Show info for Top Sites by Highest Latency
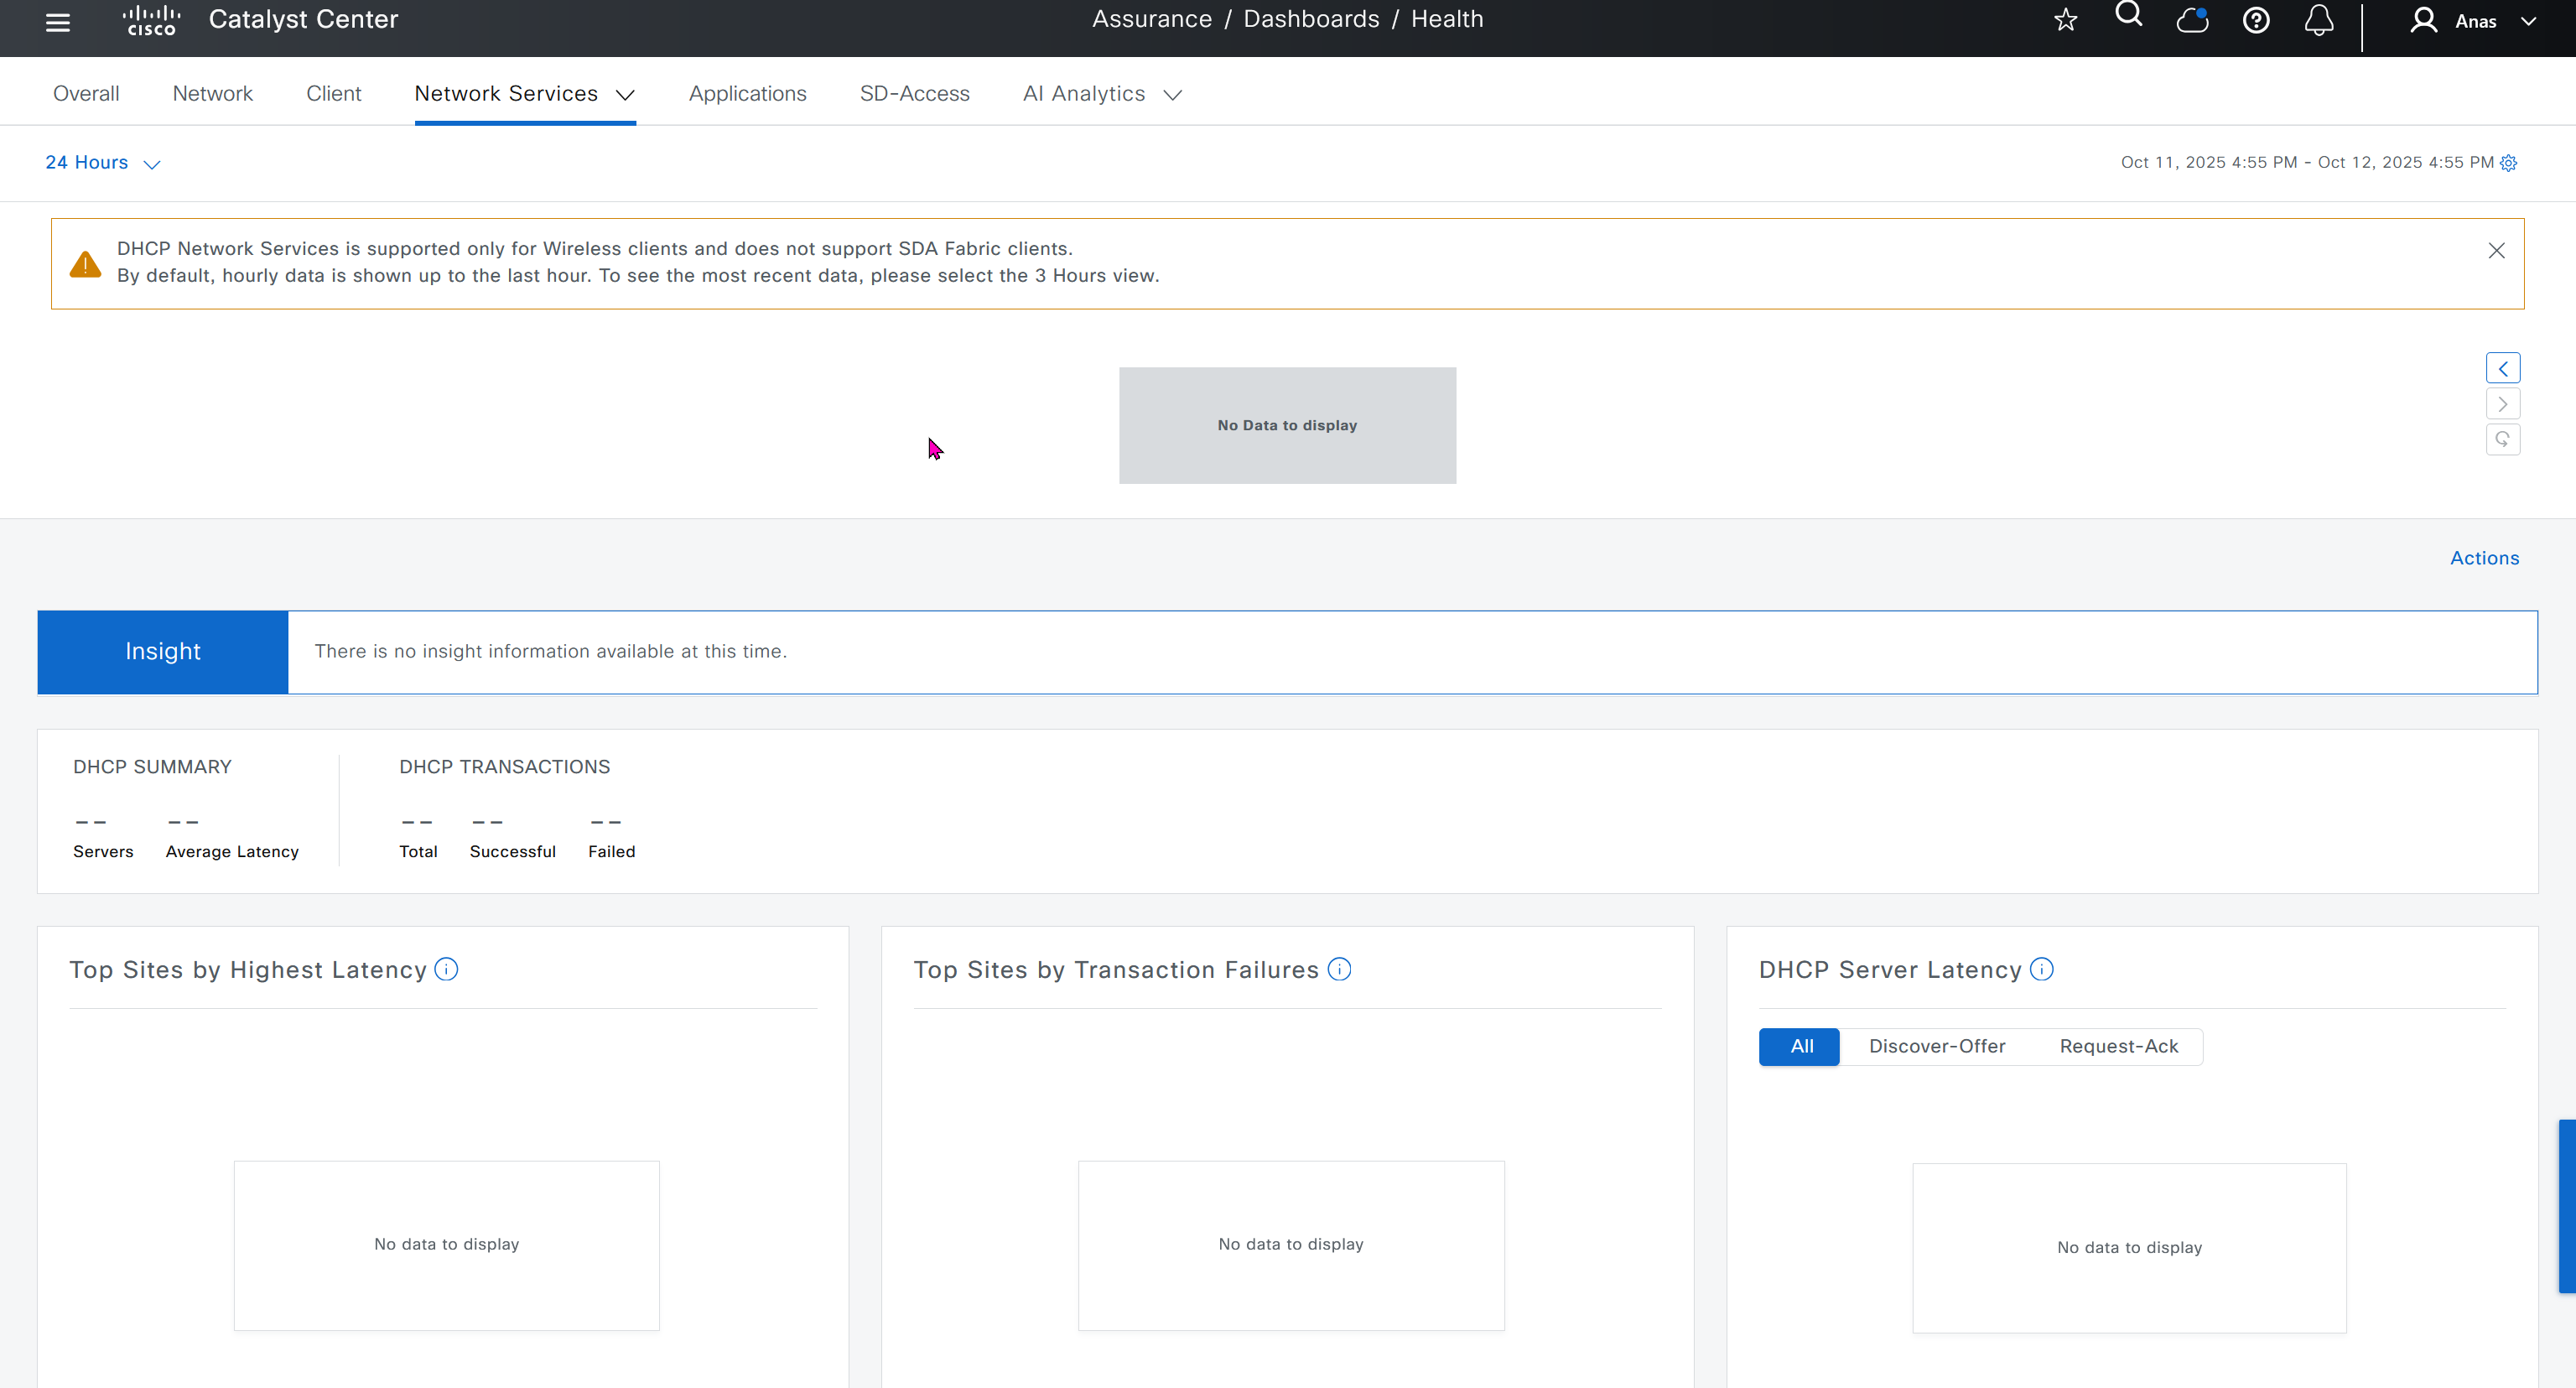Screen dimensions: 2576x1388 pyautogui.click(x=447, y=969)
